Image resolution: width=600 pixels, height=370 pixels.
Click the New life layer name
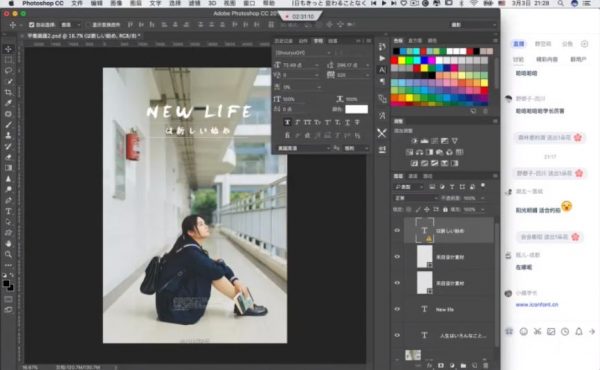pyautogui.click(x=445, y=309)
